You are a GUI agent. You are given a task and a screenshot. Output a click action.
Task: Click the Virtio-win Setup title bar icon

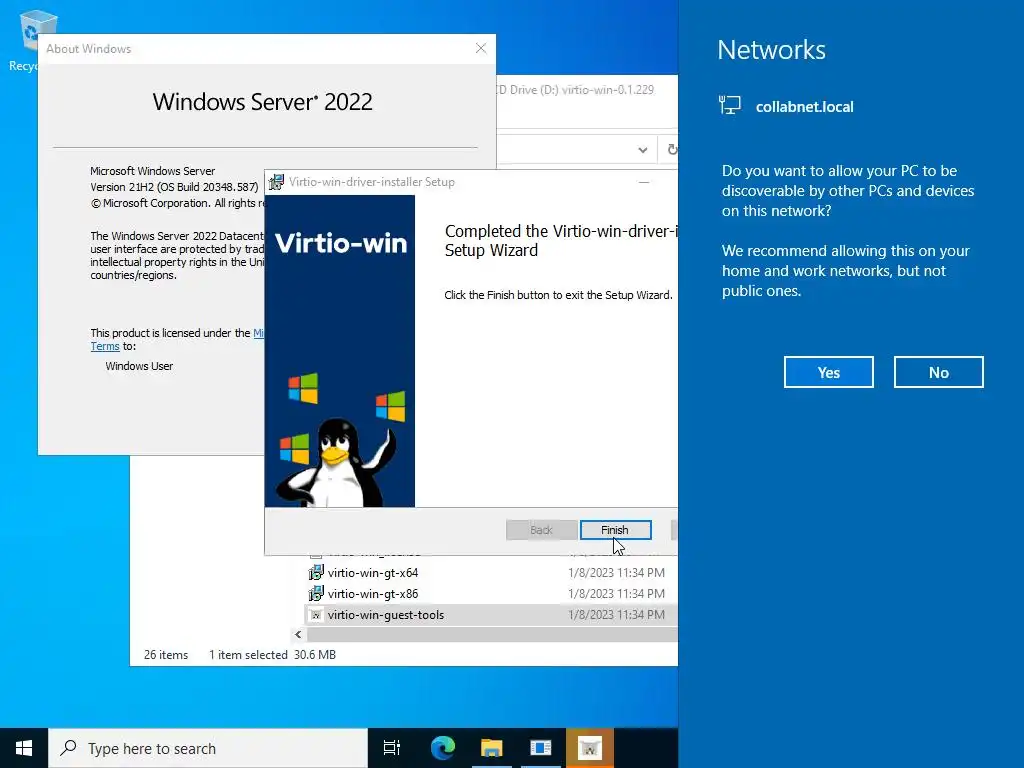[x=276, y=182]
